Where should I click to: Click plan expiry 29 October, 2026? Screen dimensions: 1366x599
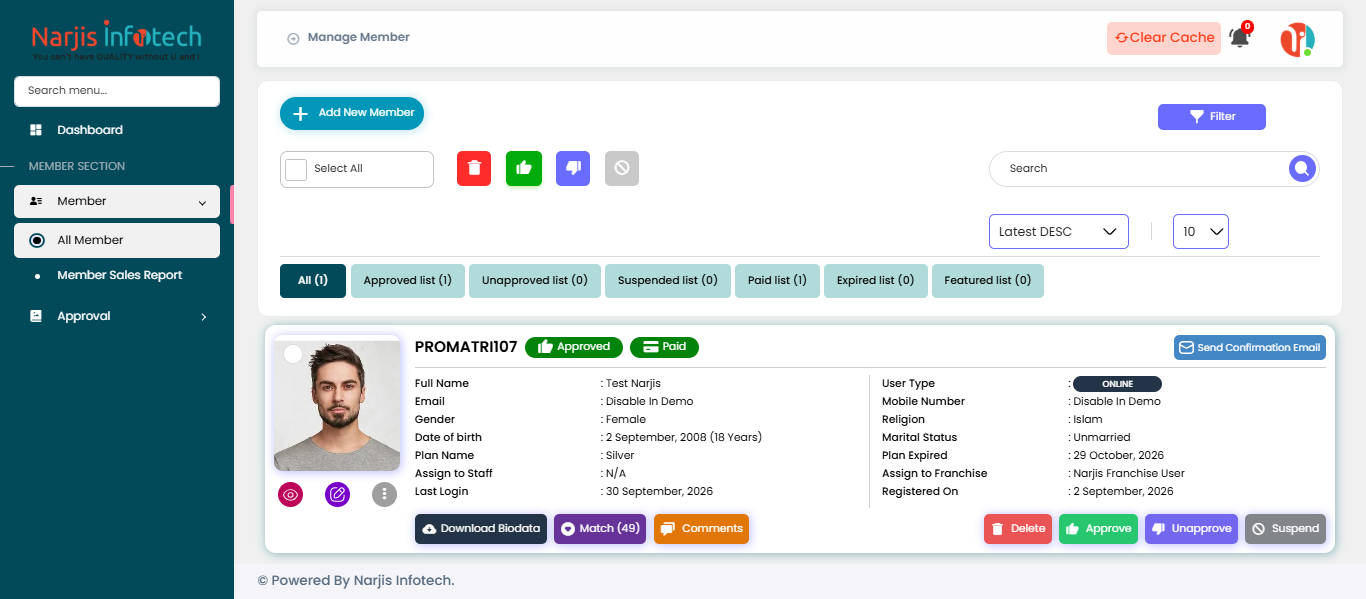[x=1118, y=456]
